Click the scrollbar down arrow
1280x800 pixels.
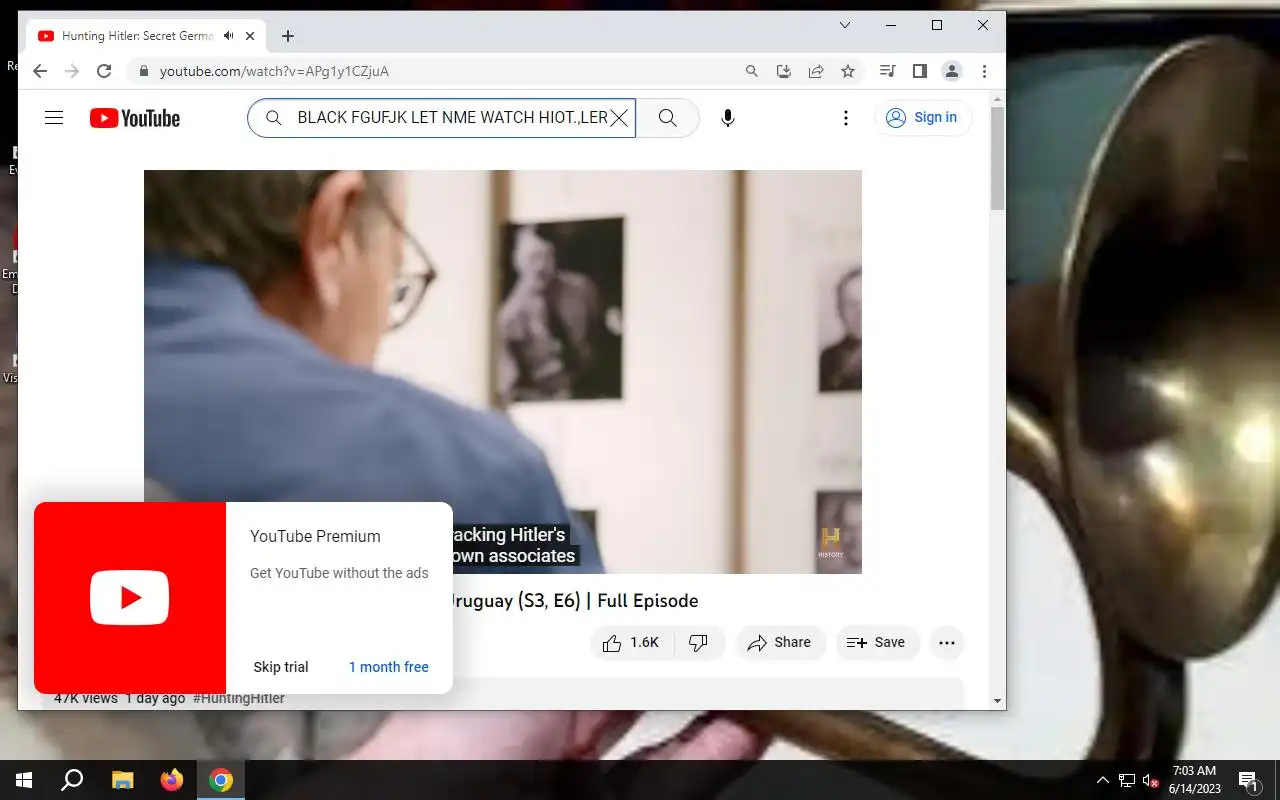[x=997, y=701]
